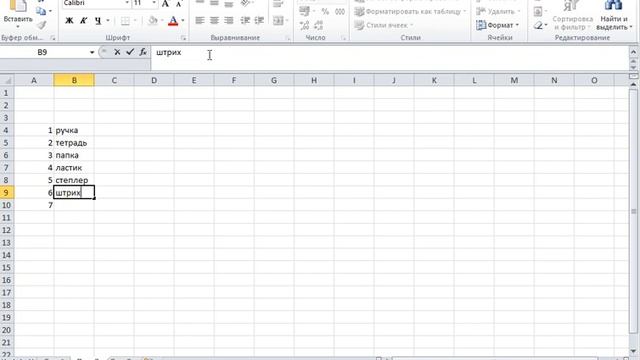Image resolution: width=640 pixels, height=360 pixels.
Task: Open the Calibri font name dropdown
Action: [x=127, y=3]
